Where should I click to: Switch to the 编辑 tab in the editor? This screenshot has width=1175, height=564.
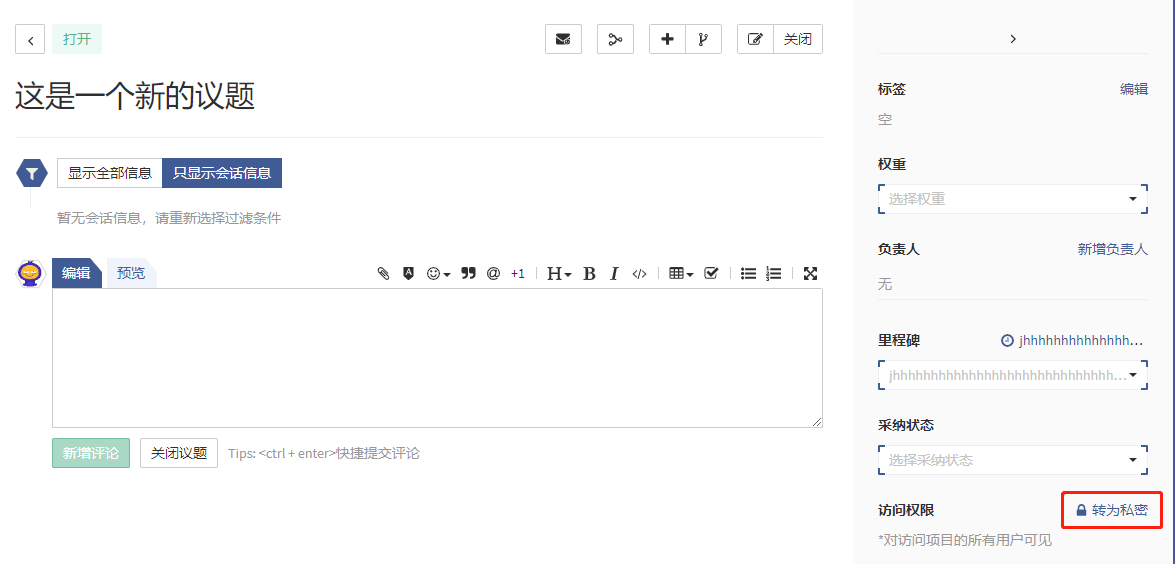tap(76, 273)
